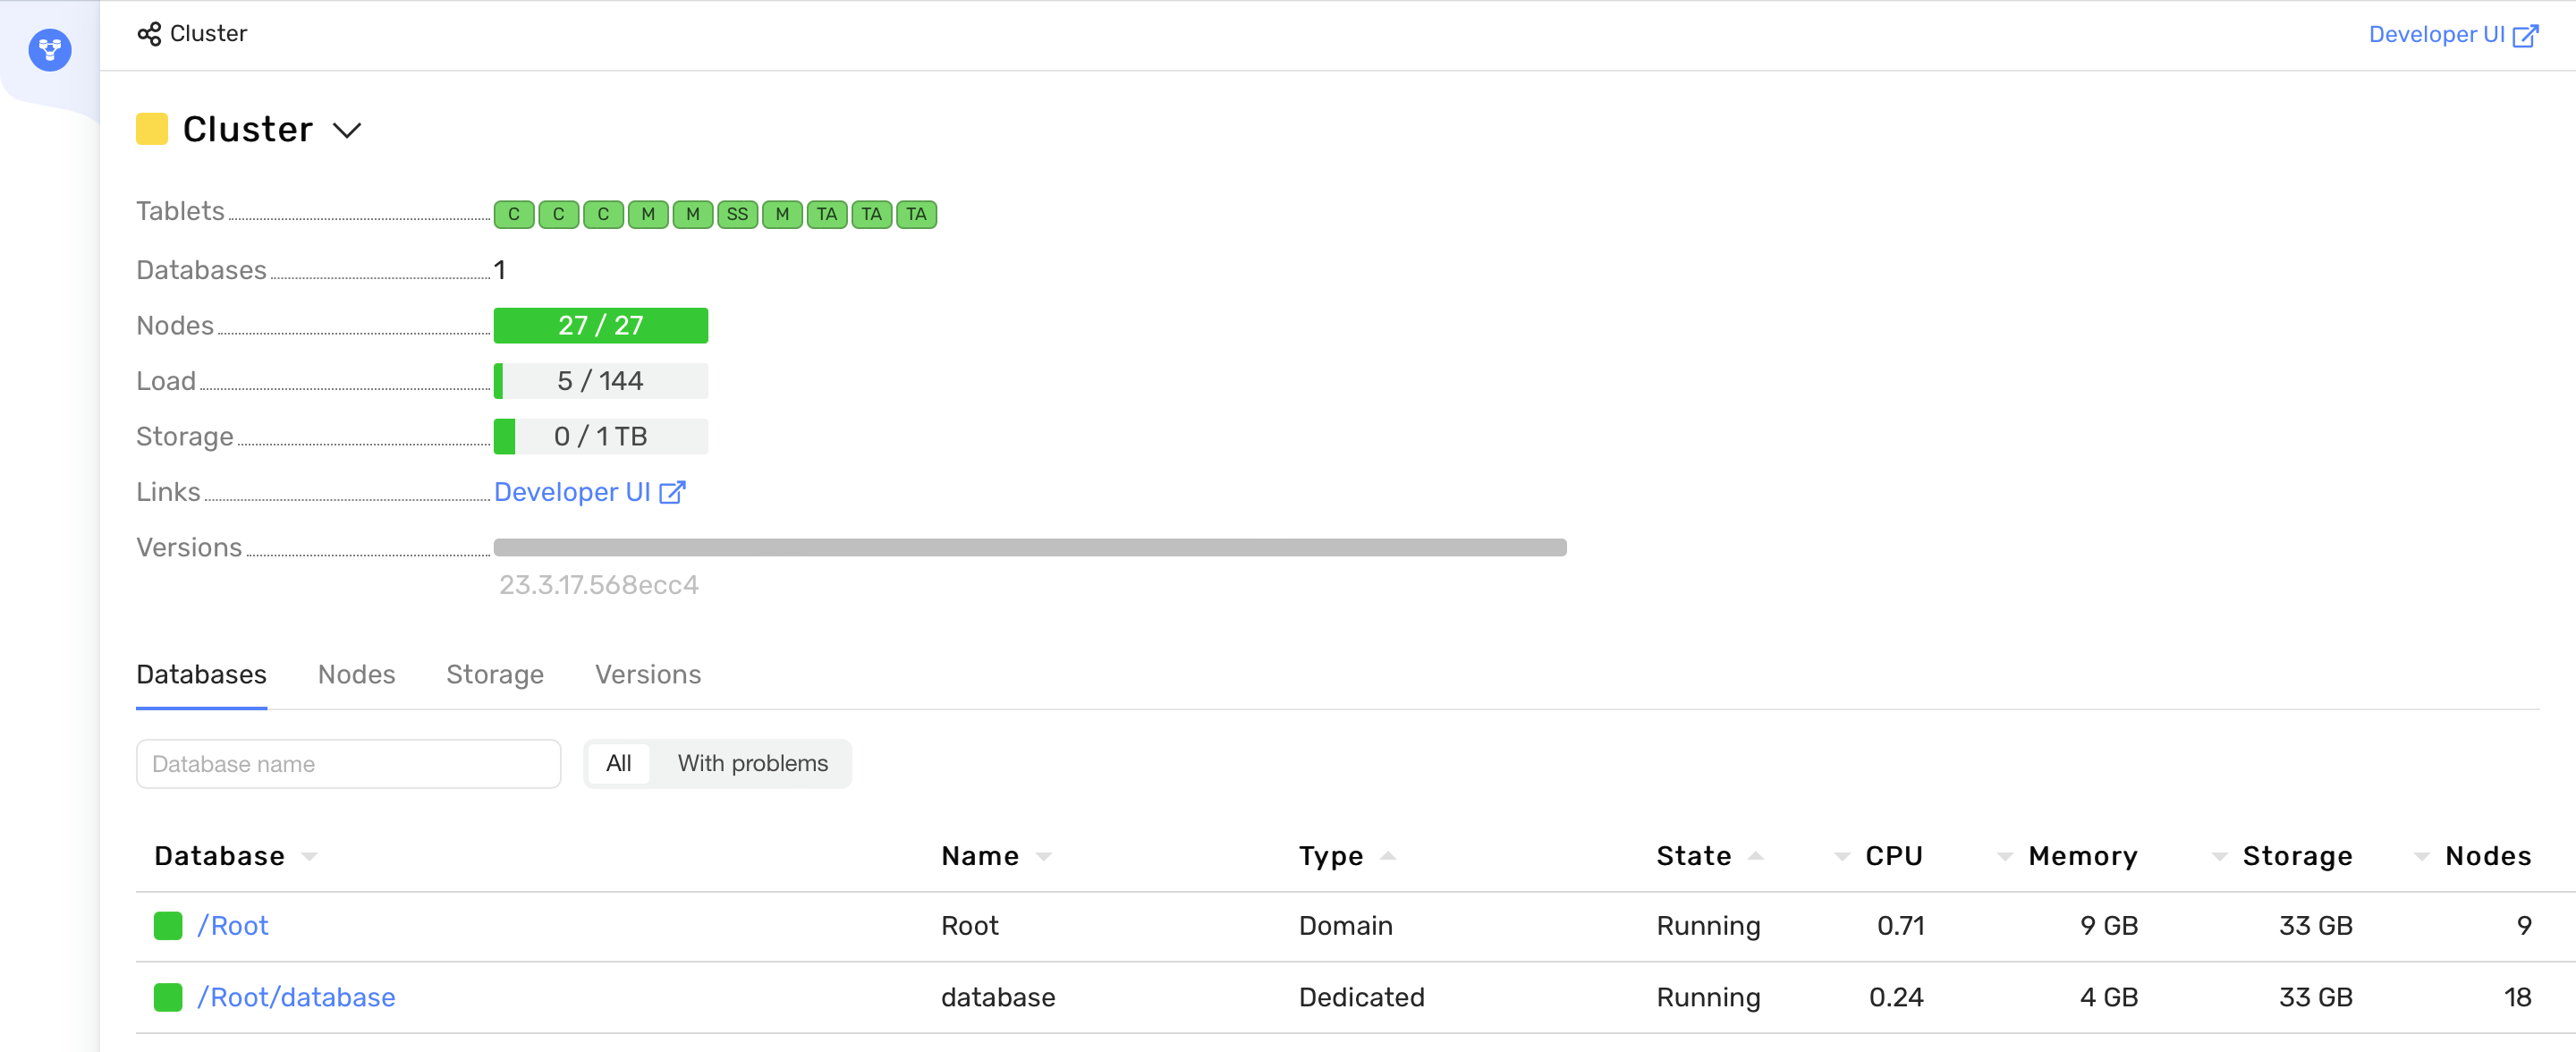Screen dimensions: 2576x1052
Task: Click the SS tablet badge
Action: (737, 214)
